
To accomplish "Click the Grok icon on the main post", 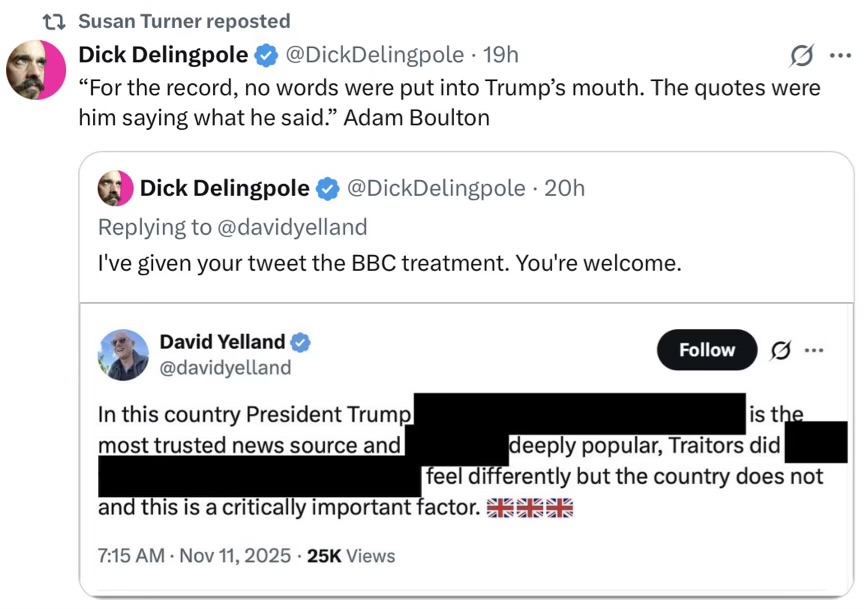I will pyautogui.click(x=801, y=55).
